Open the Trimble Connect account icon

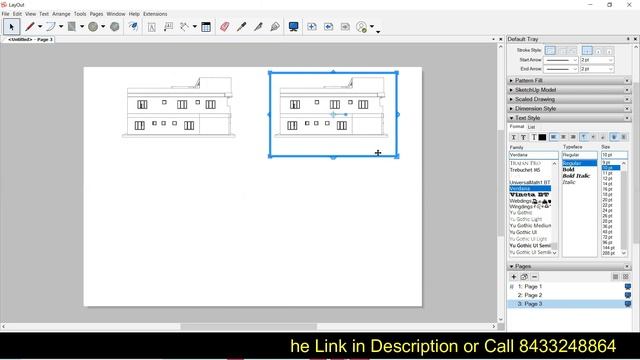362,27
